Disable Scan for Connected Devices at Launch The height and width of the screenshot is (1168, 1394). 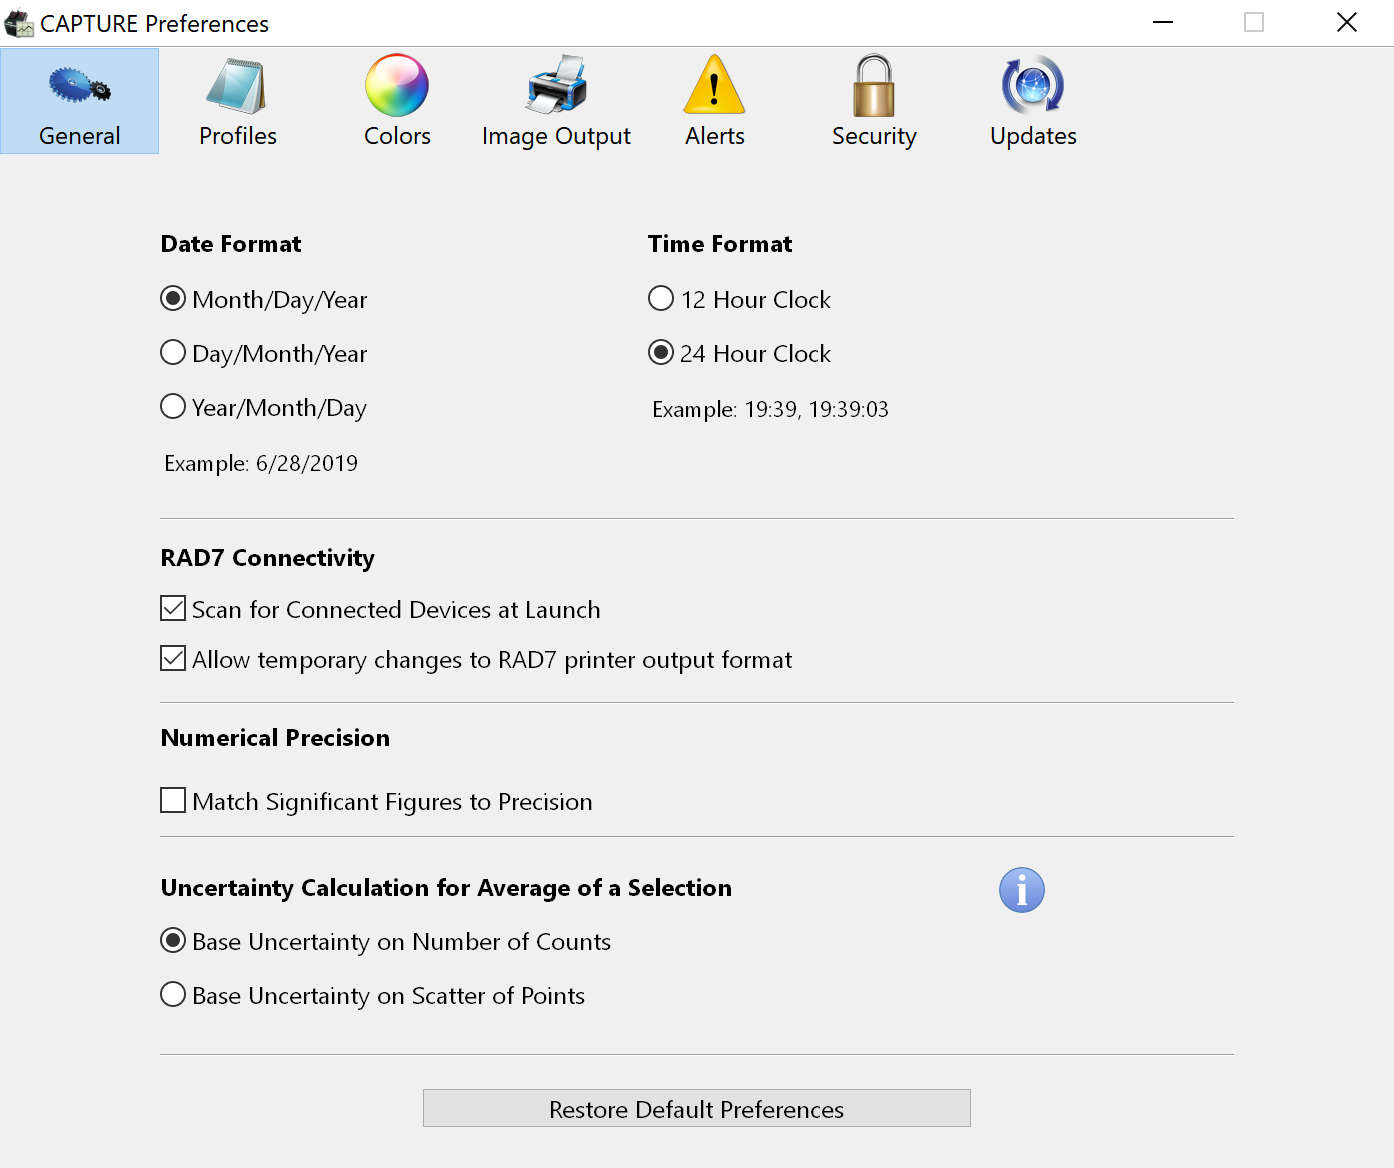(x=173, y=609)
